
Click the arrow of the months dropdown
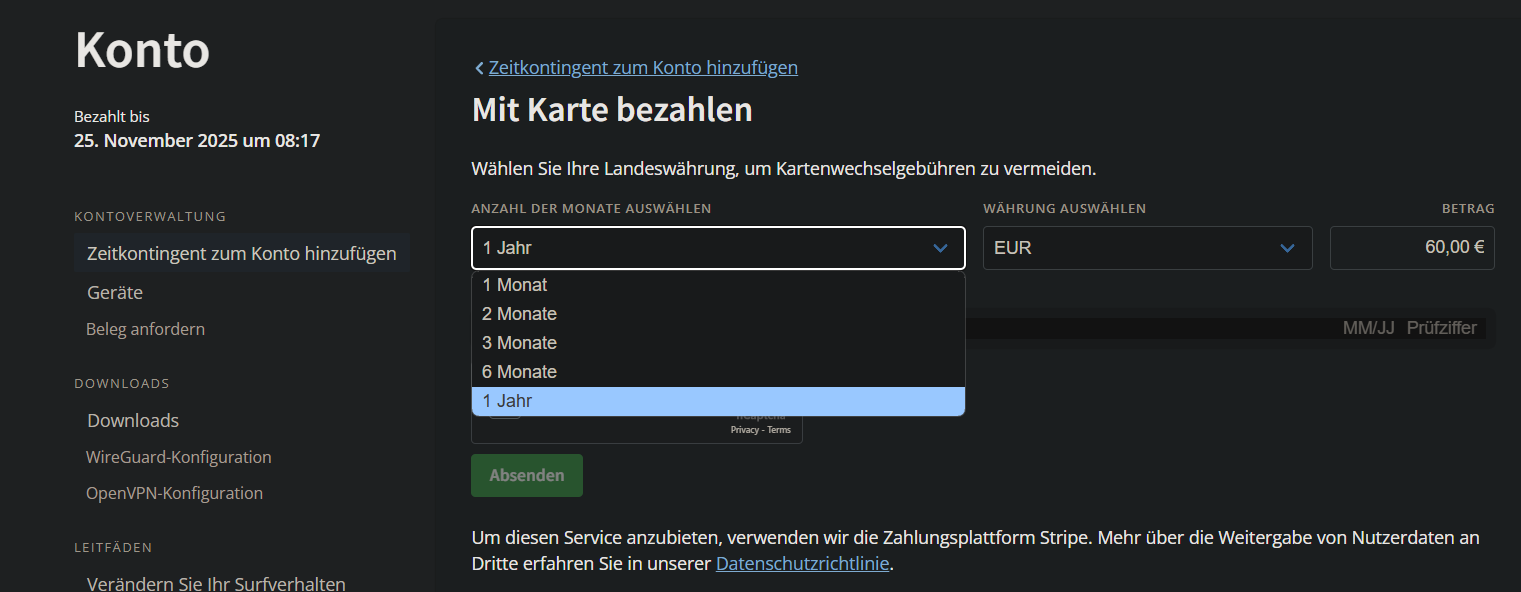940,248
